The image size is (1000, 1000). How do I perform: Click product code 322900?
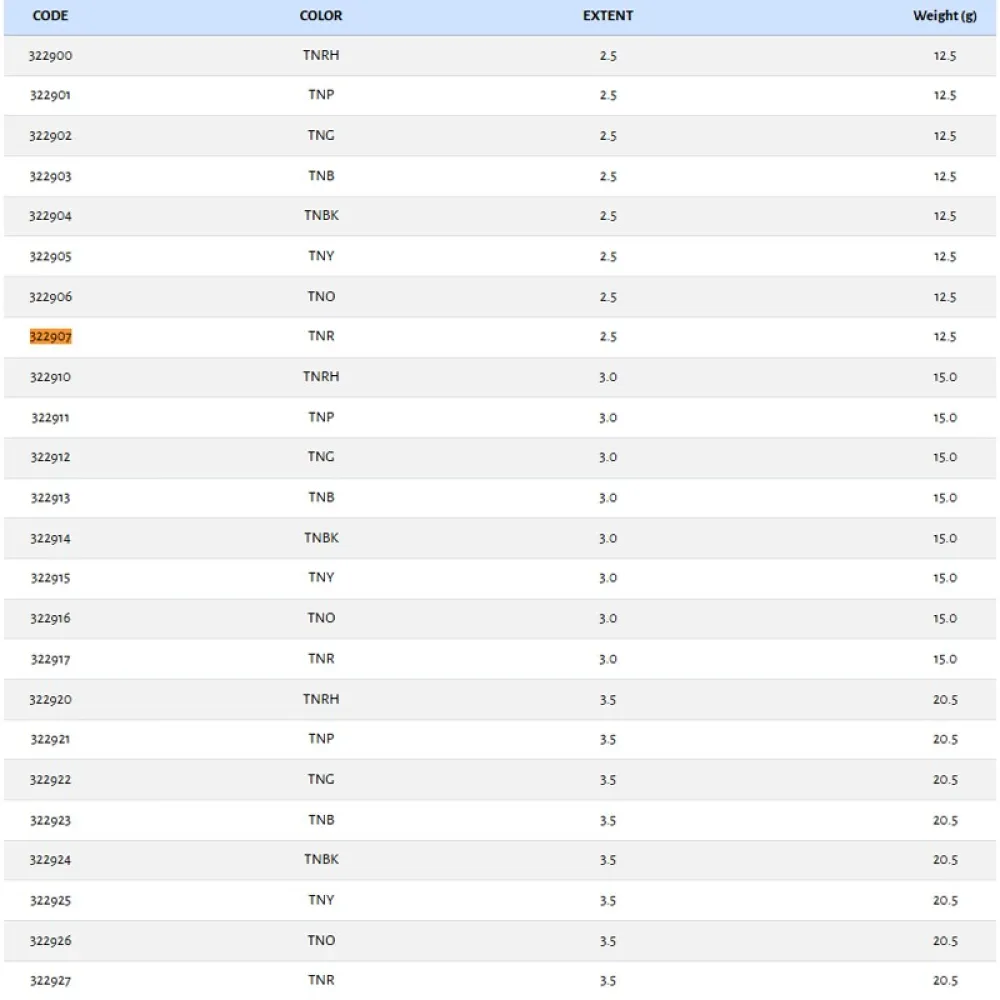50,55
